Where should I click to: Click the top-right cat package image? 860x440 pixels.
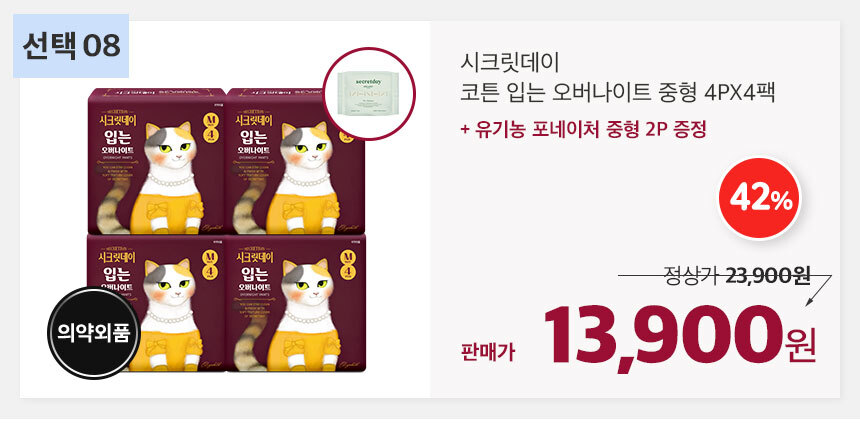tap(296, 161)
